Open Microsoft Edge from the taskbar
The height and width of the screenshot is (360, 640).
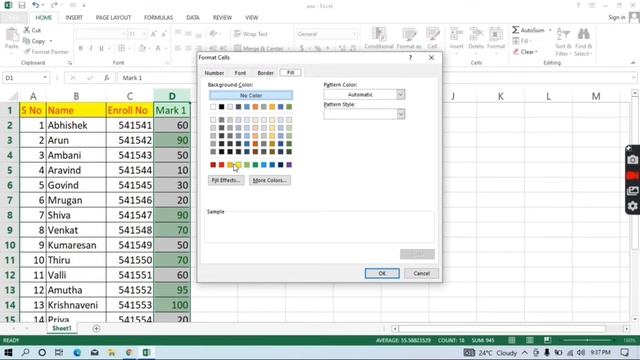77,352
